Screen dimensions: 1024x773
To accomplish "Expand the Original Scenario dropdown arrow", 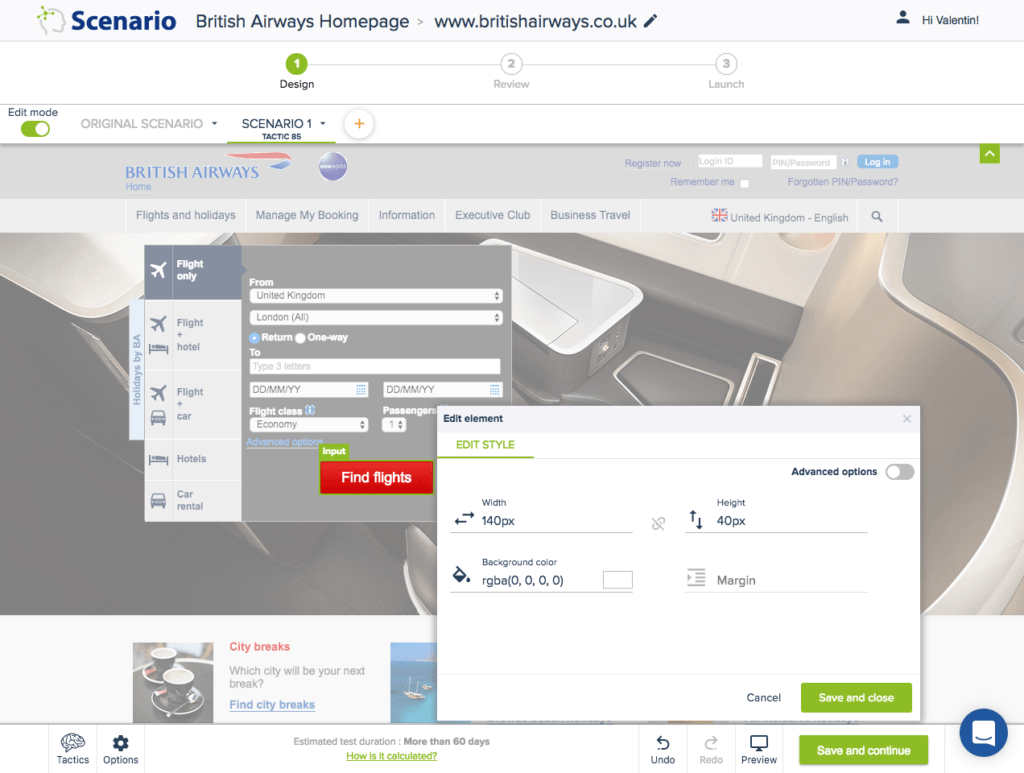I will tap(214, 123).
